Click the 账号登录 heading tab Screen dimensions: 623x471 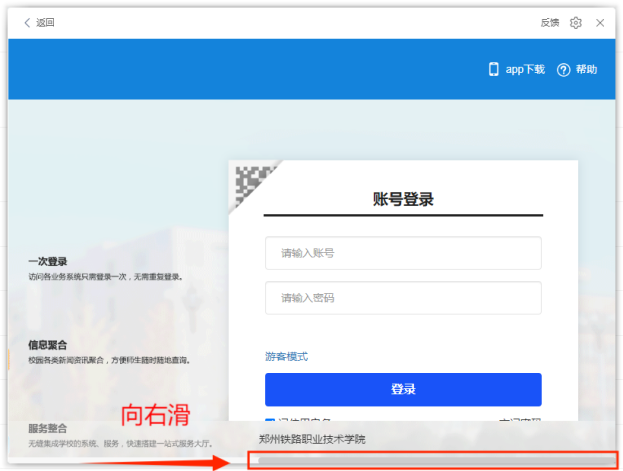402,199
